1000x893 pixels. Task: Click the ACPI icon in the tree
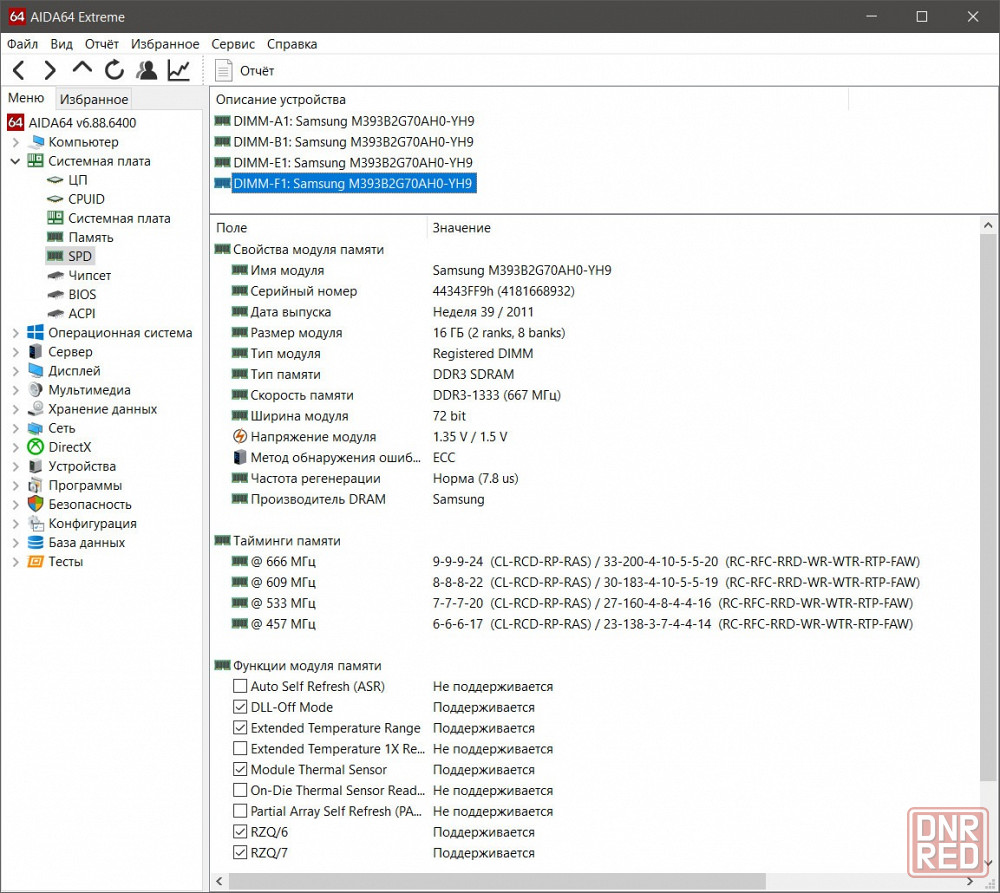coord(55,314)
